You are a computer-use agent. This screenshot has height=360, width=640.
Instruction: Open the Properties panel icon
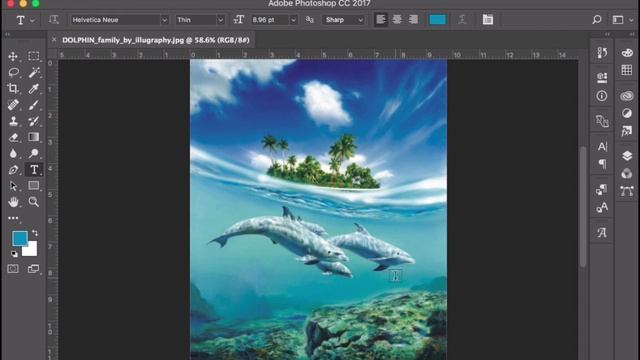click(602, 77)
